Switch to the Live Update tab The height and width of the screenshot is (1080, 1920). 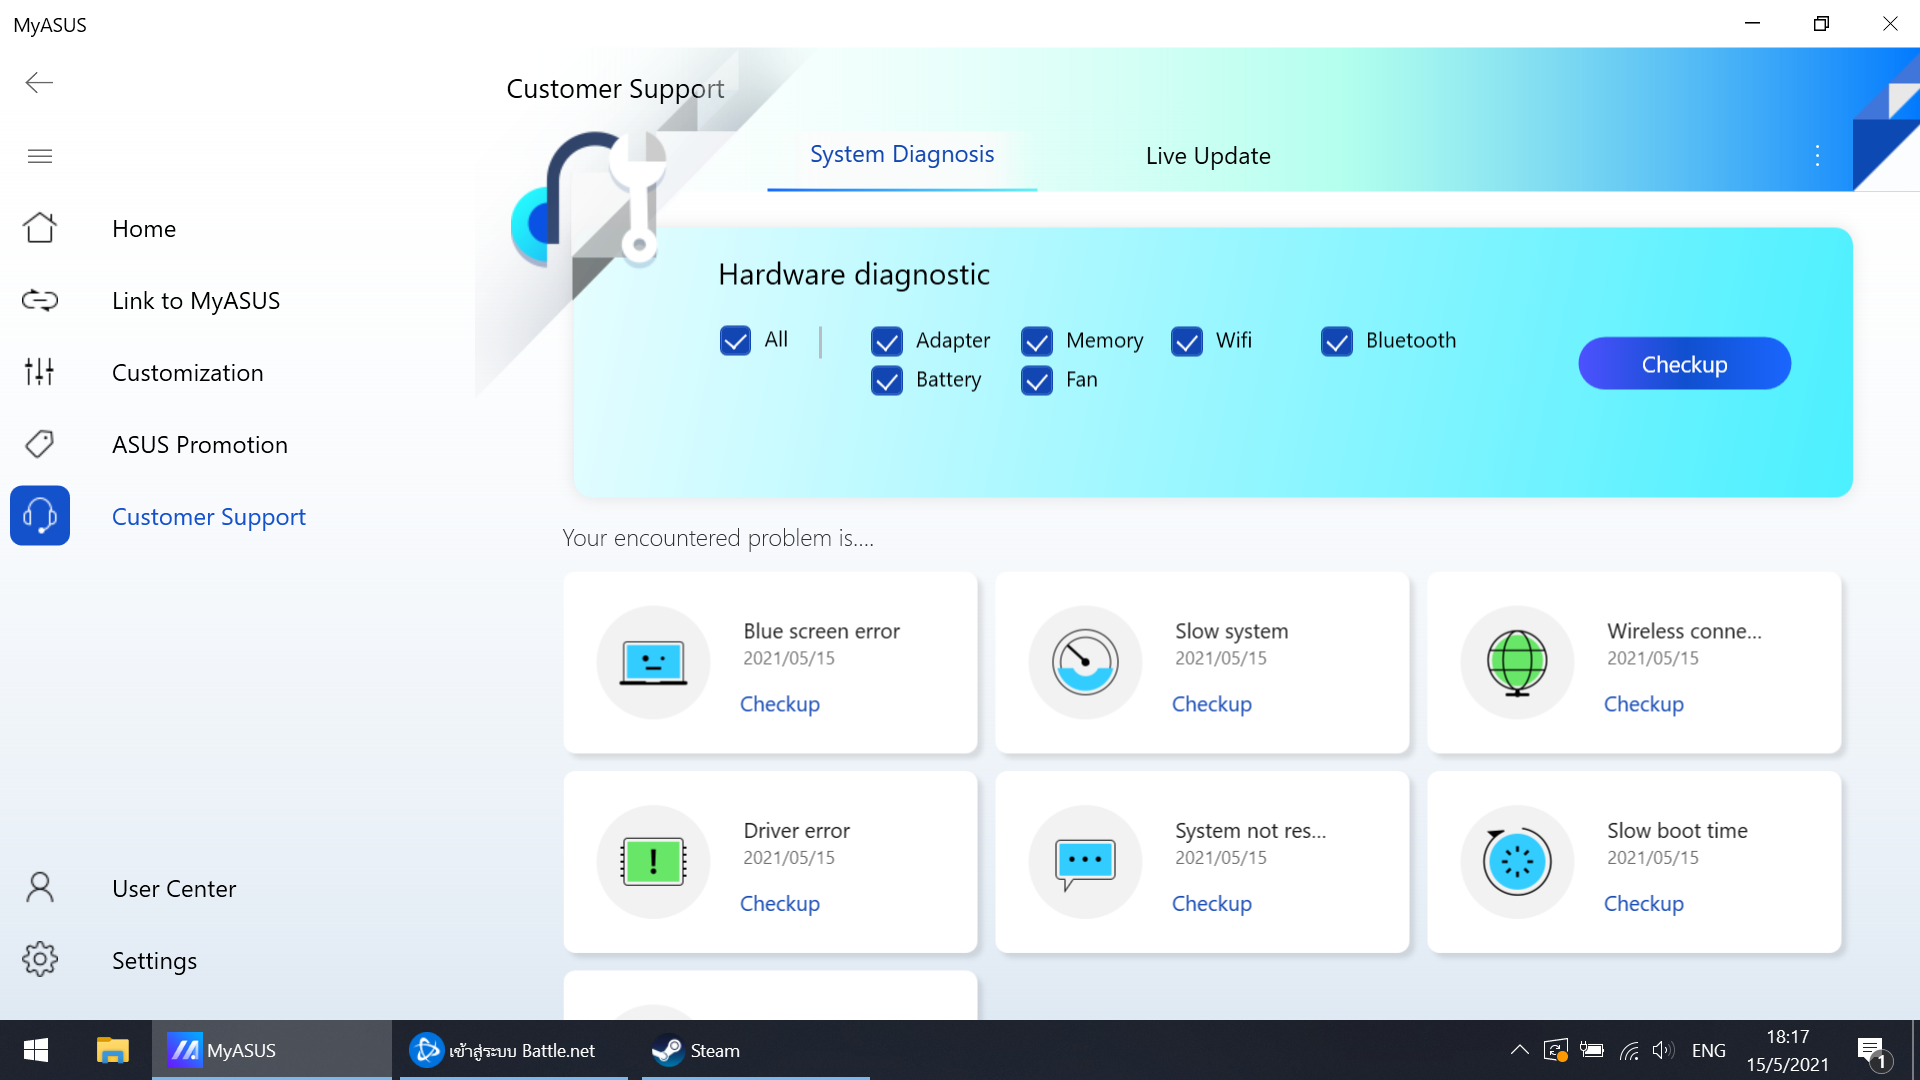coord(1208,156)
